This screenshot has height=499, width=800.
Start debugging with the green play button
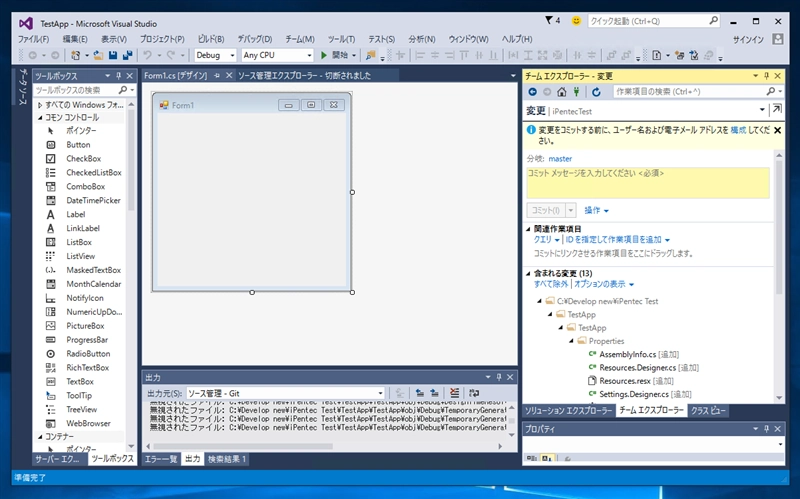point(323,55)
